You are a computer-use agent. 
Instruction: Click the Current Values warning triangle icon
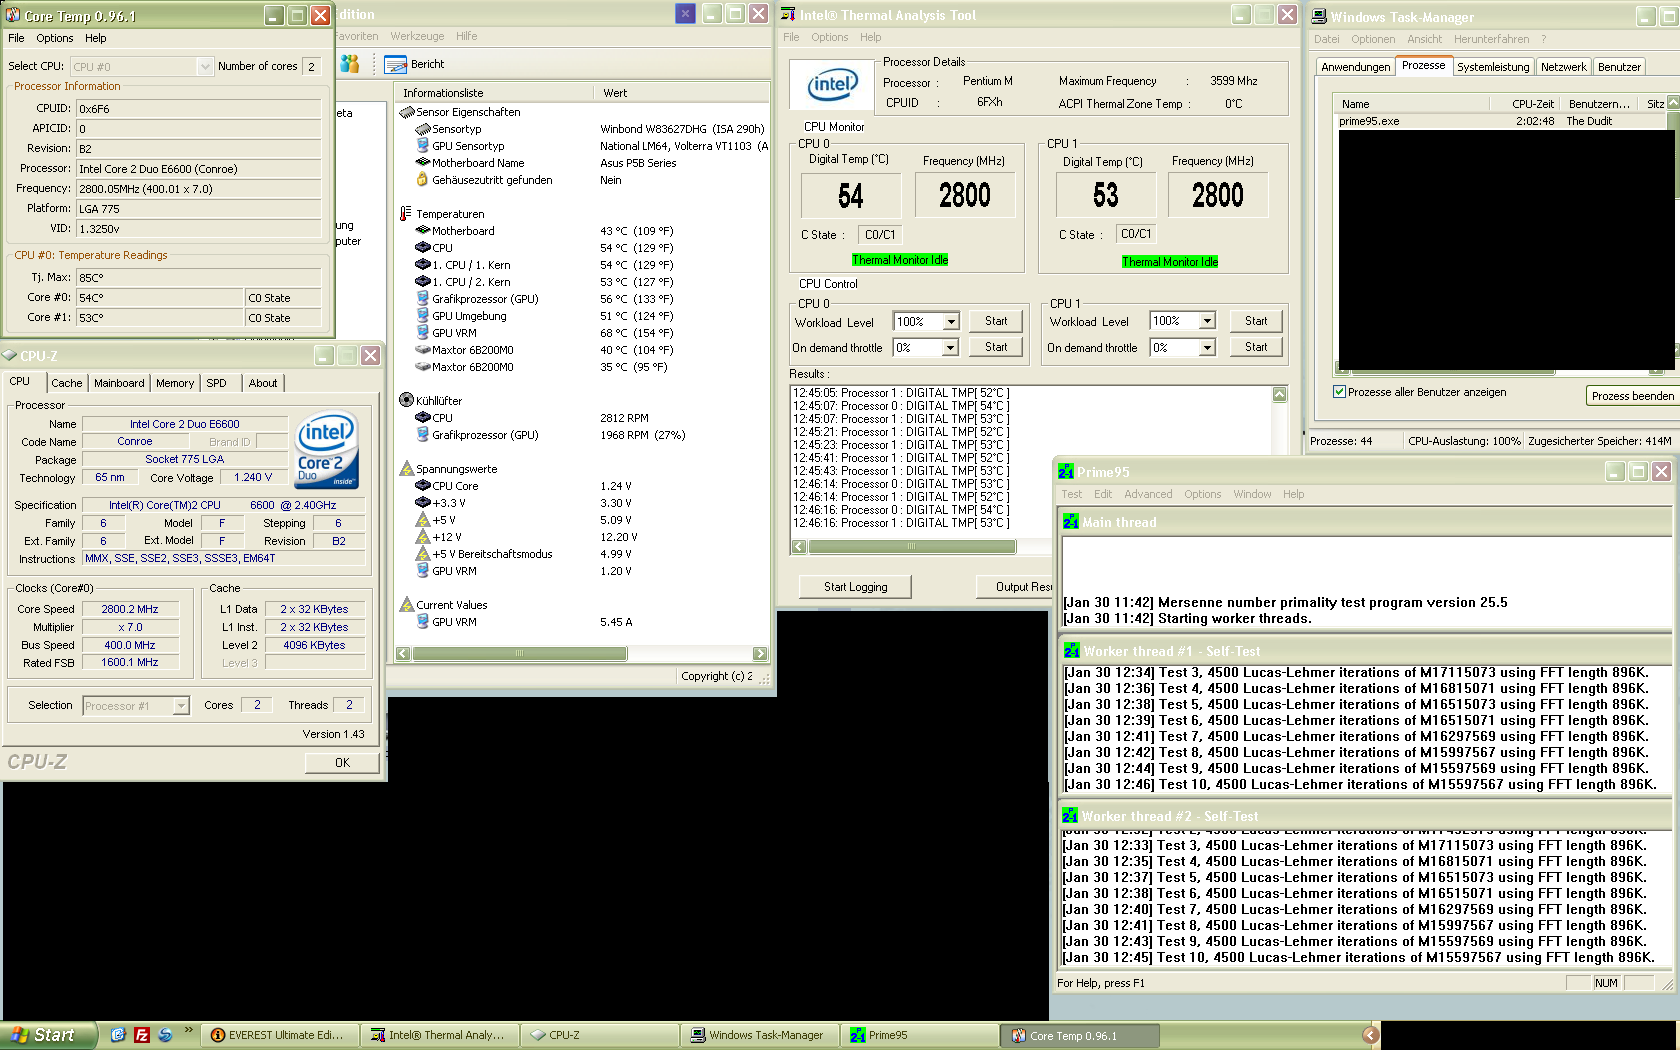[x=407, y=605]
